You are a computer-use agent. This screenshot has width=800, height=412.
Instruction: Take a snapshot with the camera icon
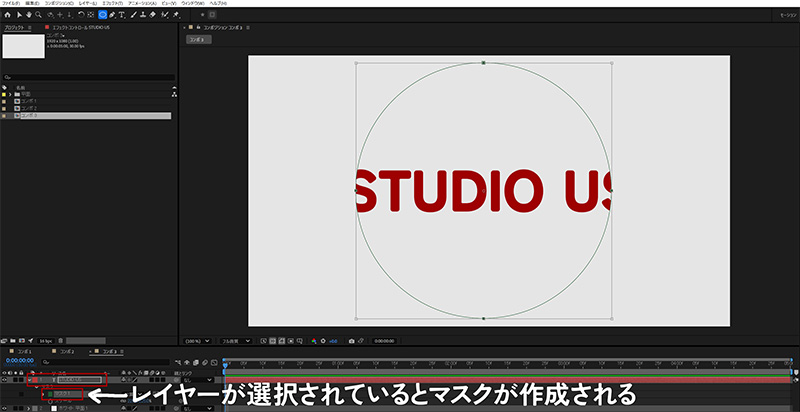point(352,341)
